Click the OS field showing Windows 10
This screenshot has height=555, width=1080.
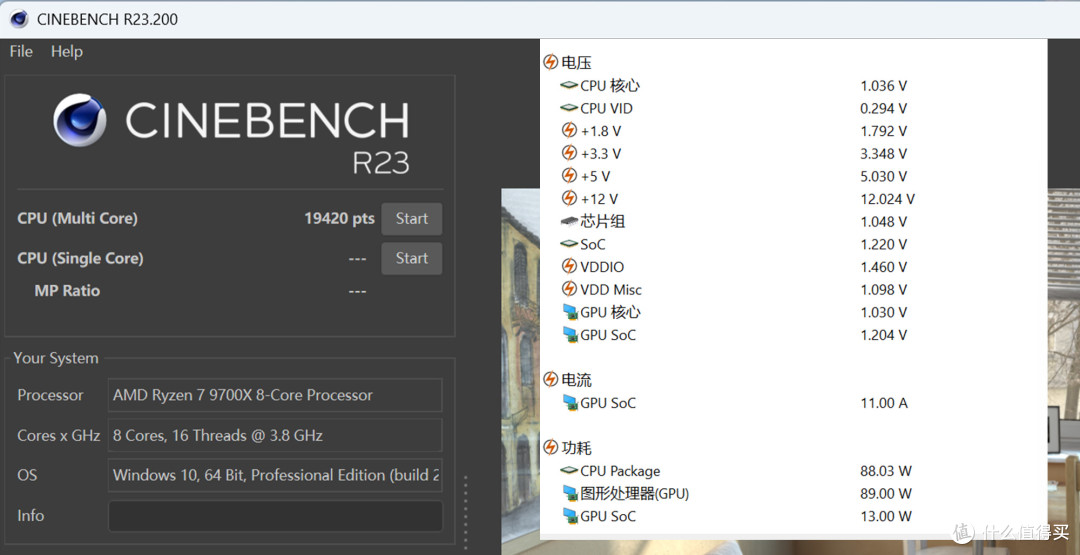(x=275, y=475)
